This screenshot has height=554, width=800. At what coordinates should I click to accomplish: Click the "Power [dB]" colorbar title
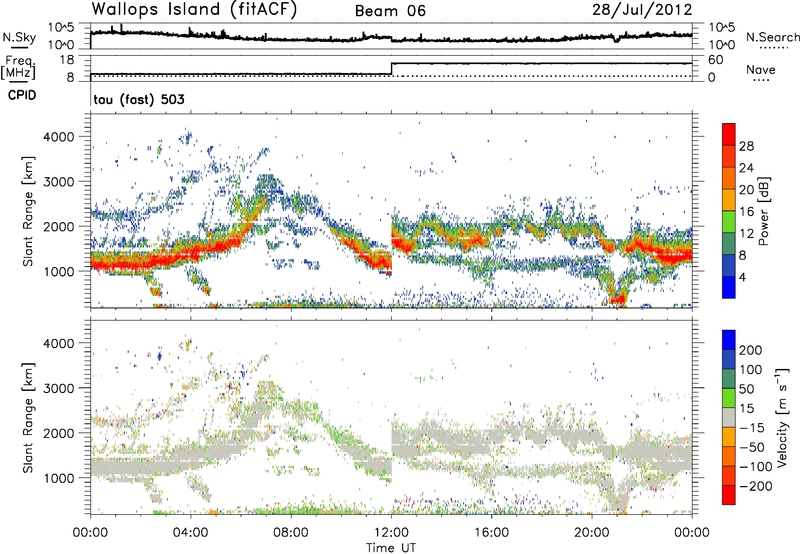point(763,211)
